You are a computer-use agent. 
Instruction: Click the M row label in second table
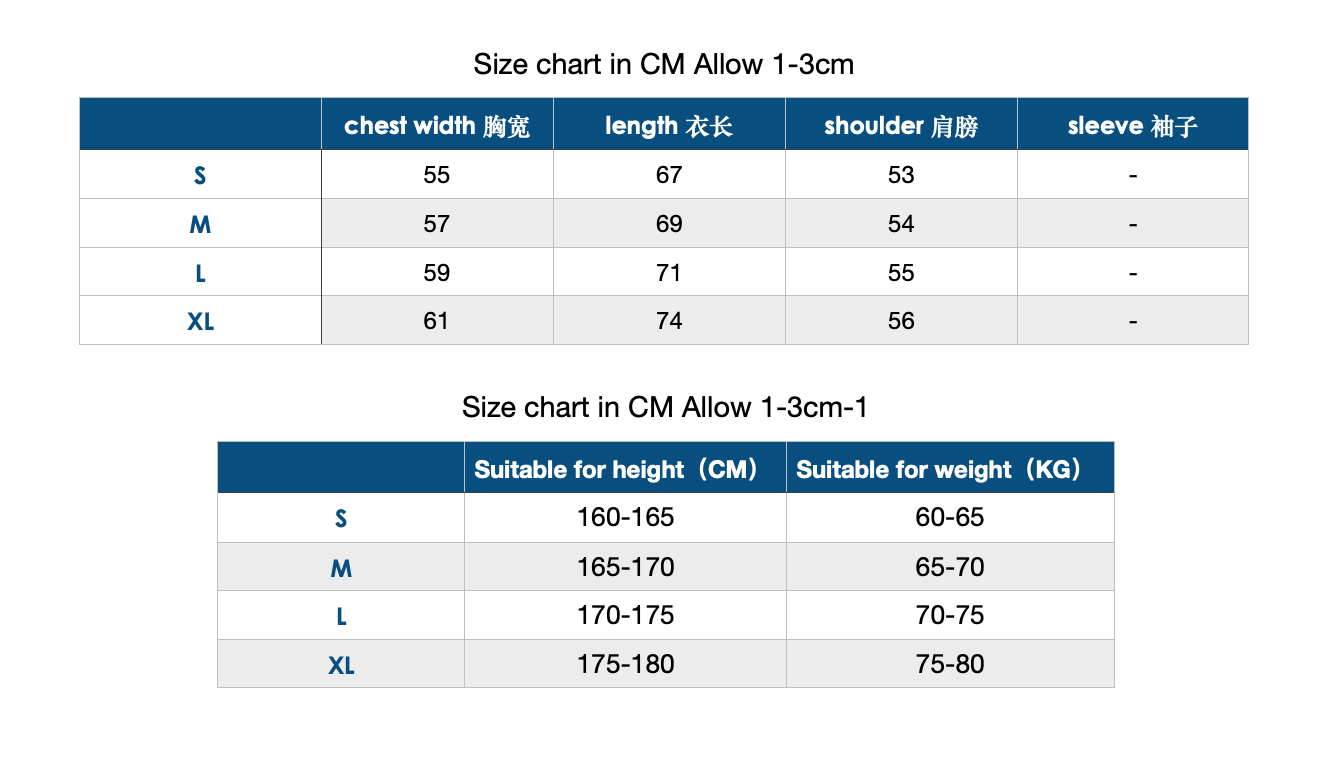point(341,569)
